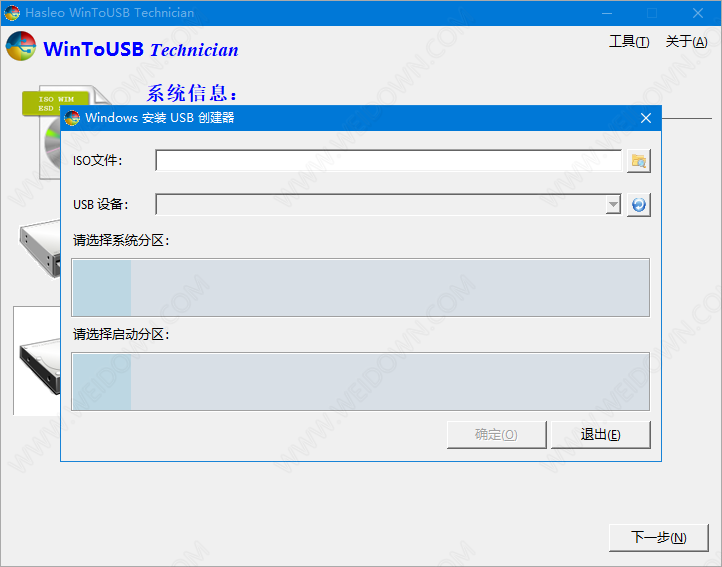Open the USB 设备 dropdown list
Viewport: 722px width, 567px height.
point(613,205)
